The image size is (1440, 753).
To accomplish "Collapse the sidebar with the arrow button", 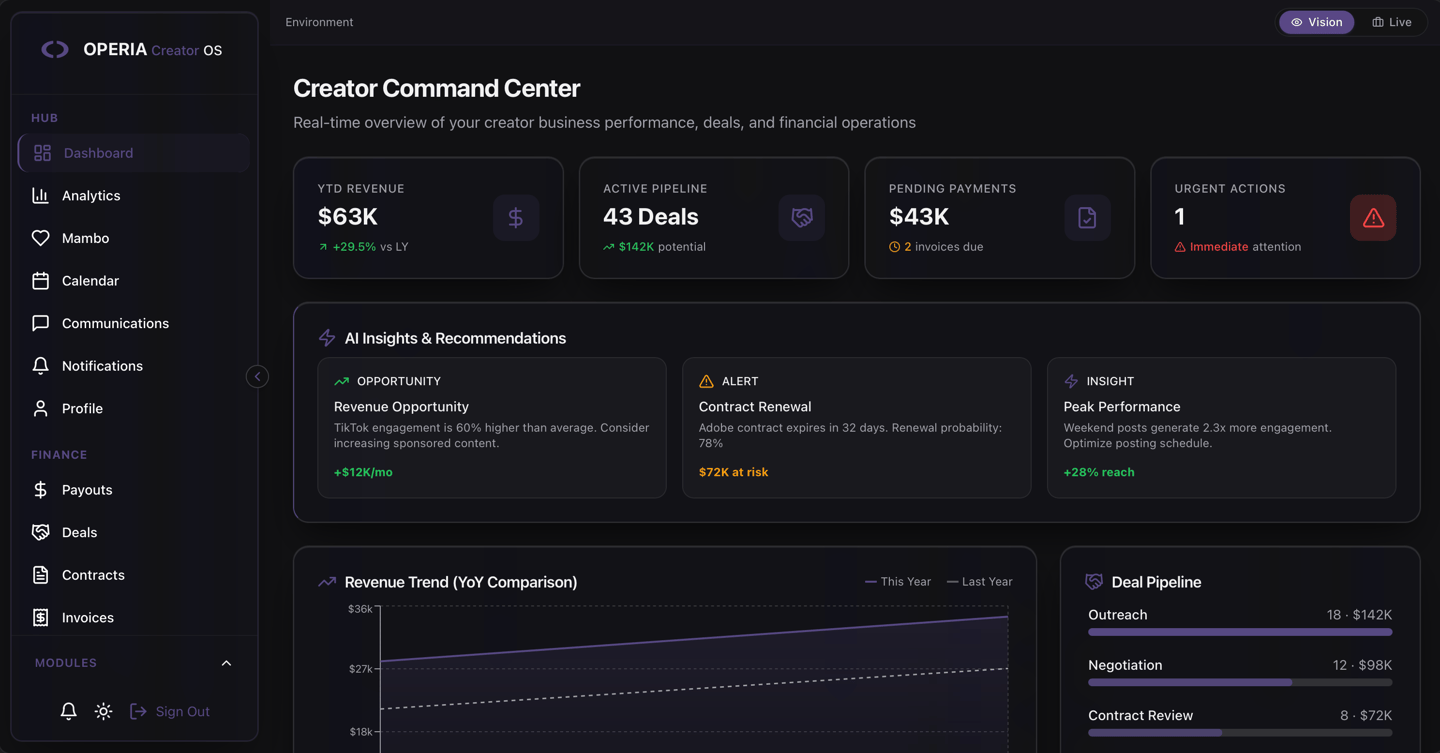I will 257,376.
